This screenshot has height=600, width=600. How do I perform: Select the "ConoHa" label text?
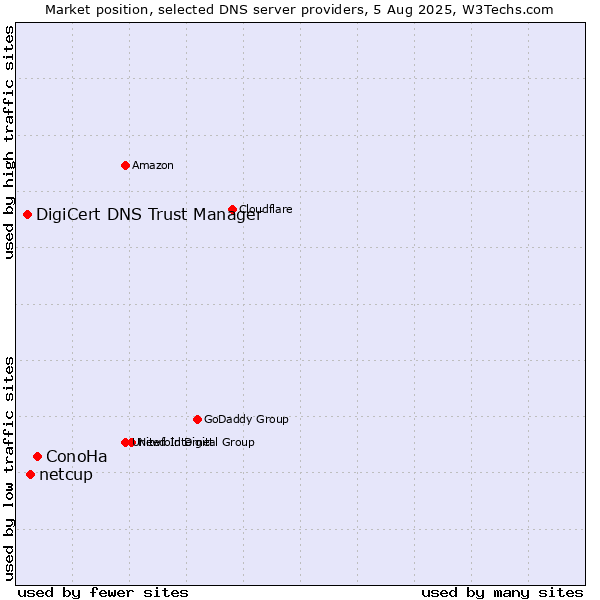point(77,457)
